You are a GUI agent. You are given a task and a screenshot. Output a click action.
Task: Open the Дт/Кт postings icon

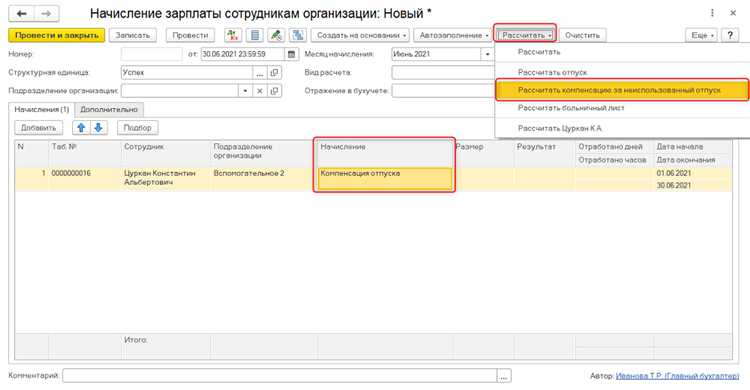point(233,35)
